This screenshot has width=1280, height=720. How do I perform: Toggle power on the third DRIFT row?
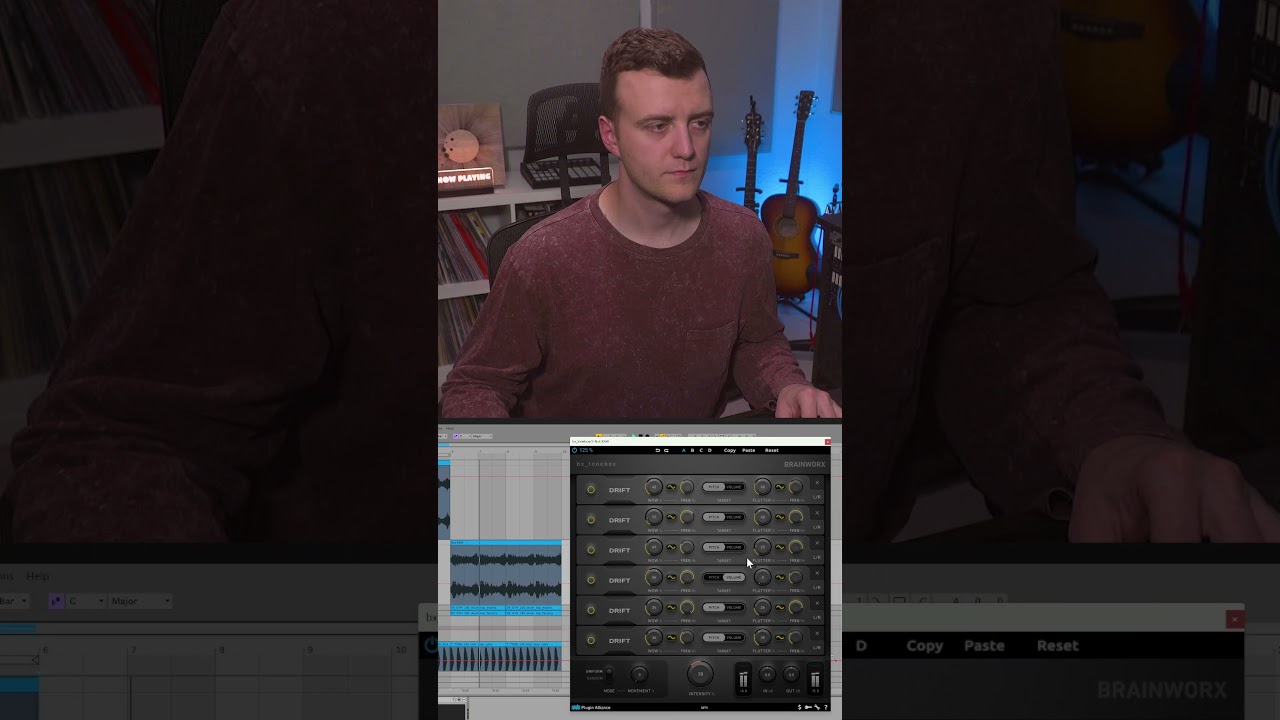click(x=591, y=550)
